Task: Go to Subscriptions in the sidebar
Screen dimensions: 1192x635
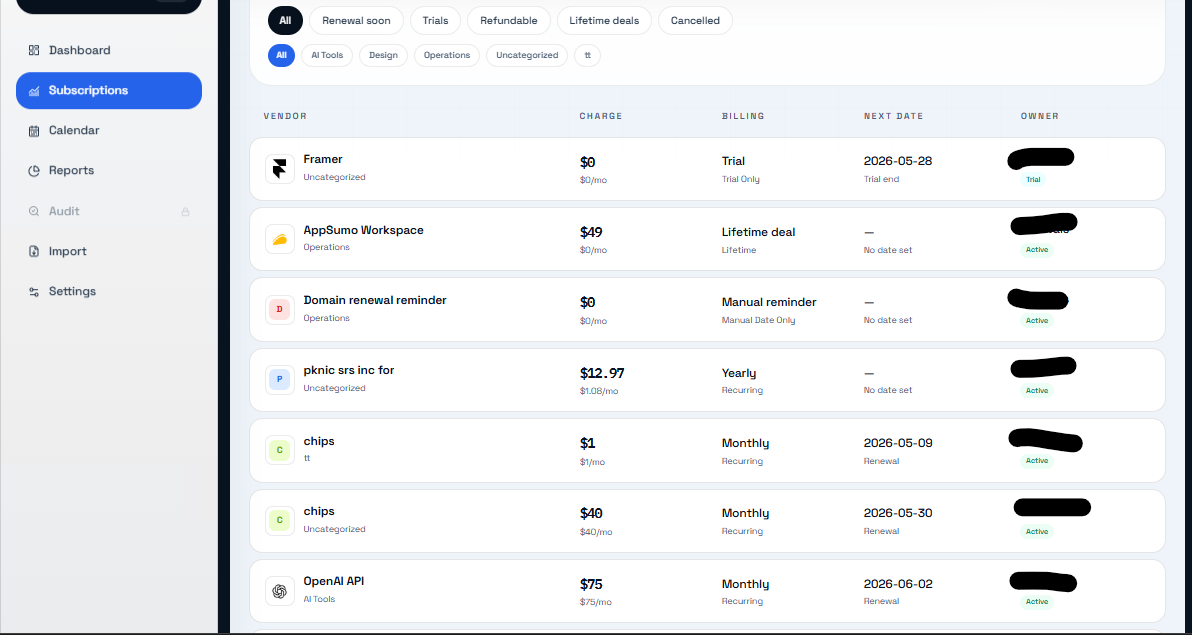Action: [x=109, y=90]
